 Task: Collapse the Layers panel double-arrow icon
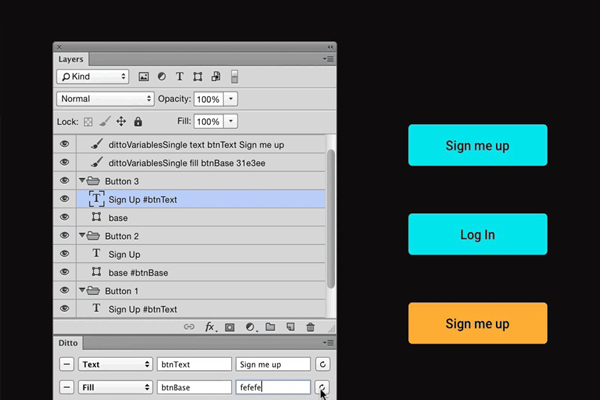[330, 47]
